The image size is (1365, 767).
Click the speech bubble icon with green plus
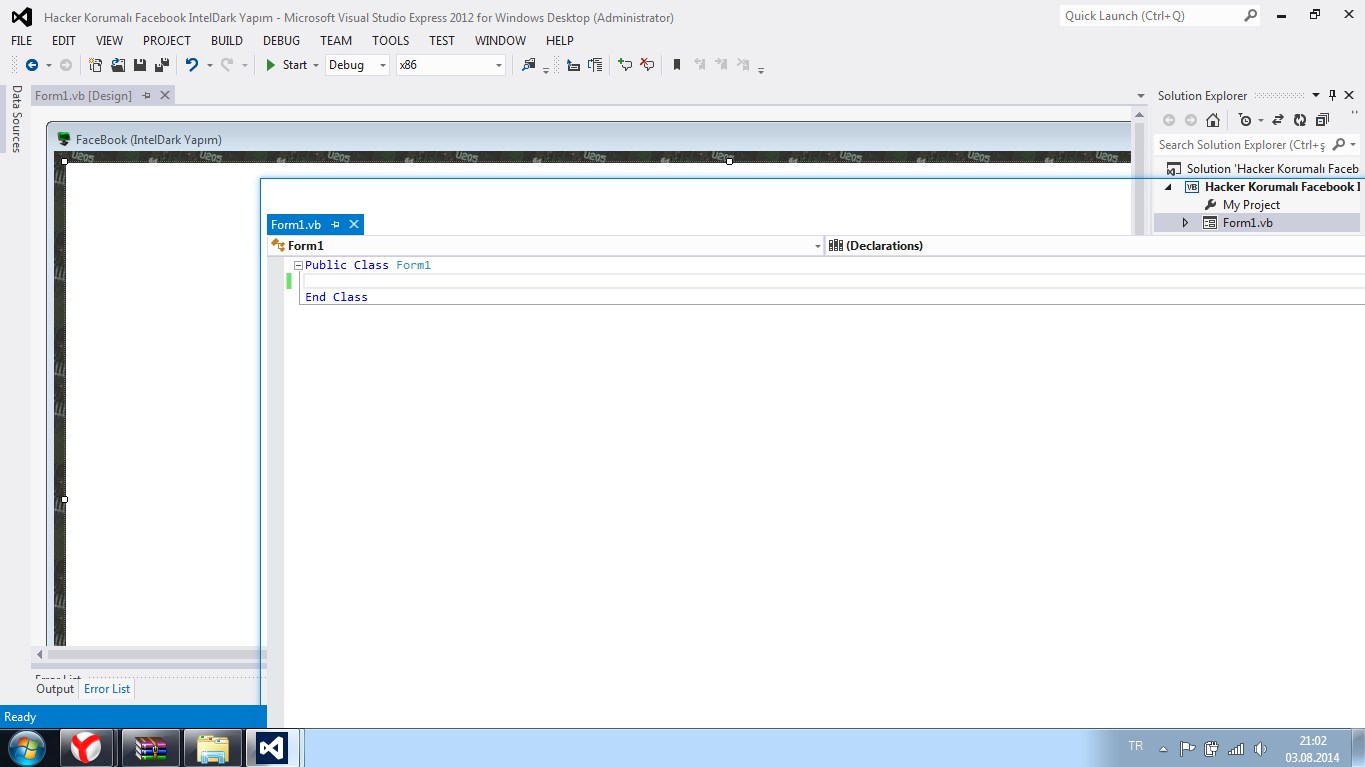pos(625,65)
